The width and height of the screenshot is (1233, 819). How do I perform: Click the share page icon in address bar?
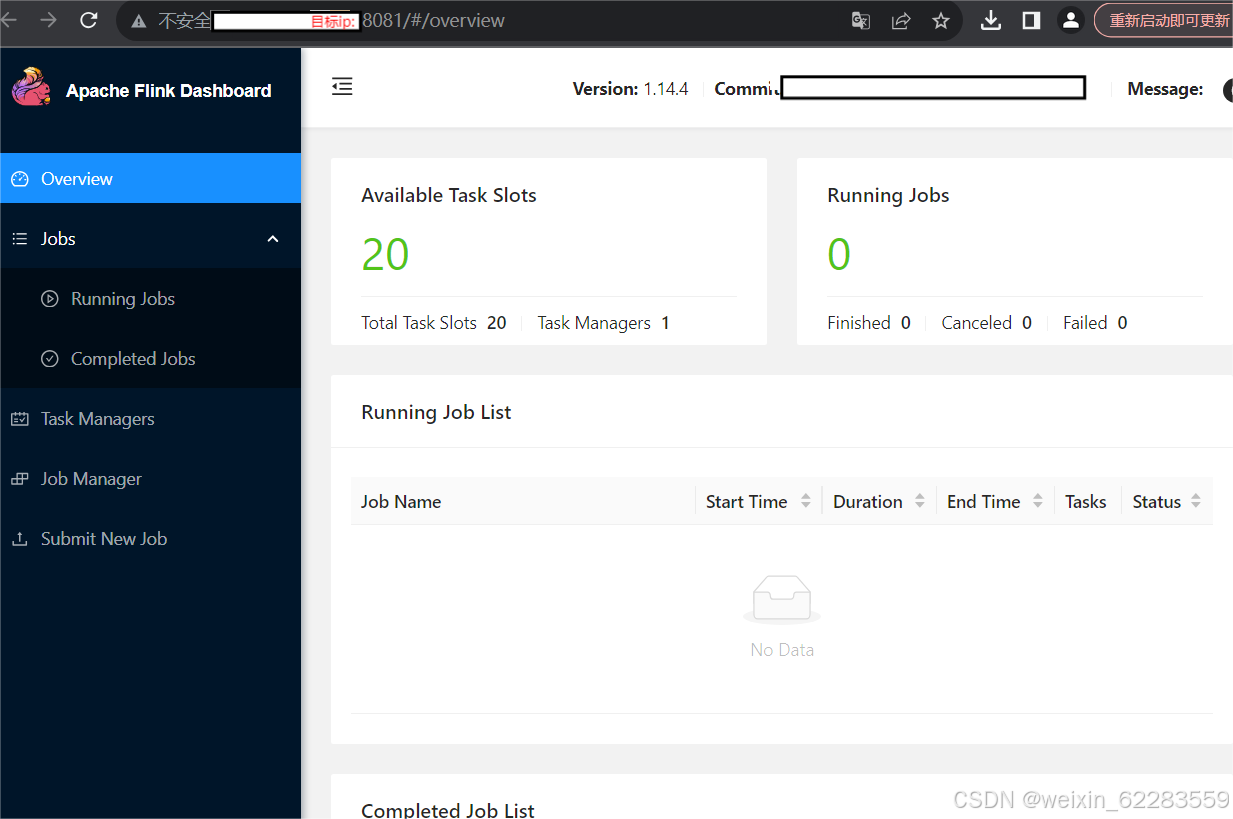[901, 20]
